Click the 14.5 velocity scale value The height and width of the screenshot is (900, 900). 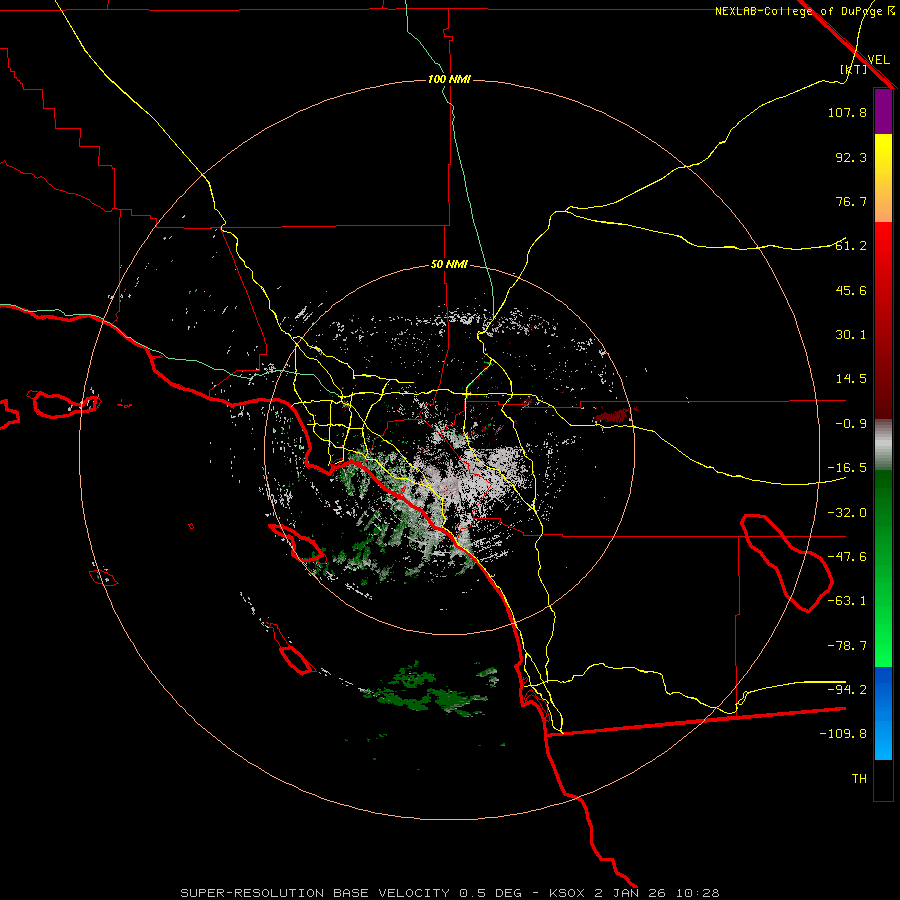coord(851,379)
